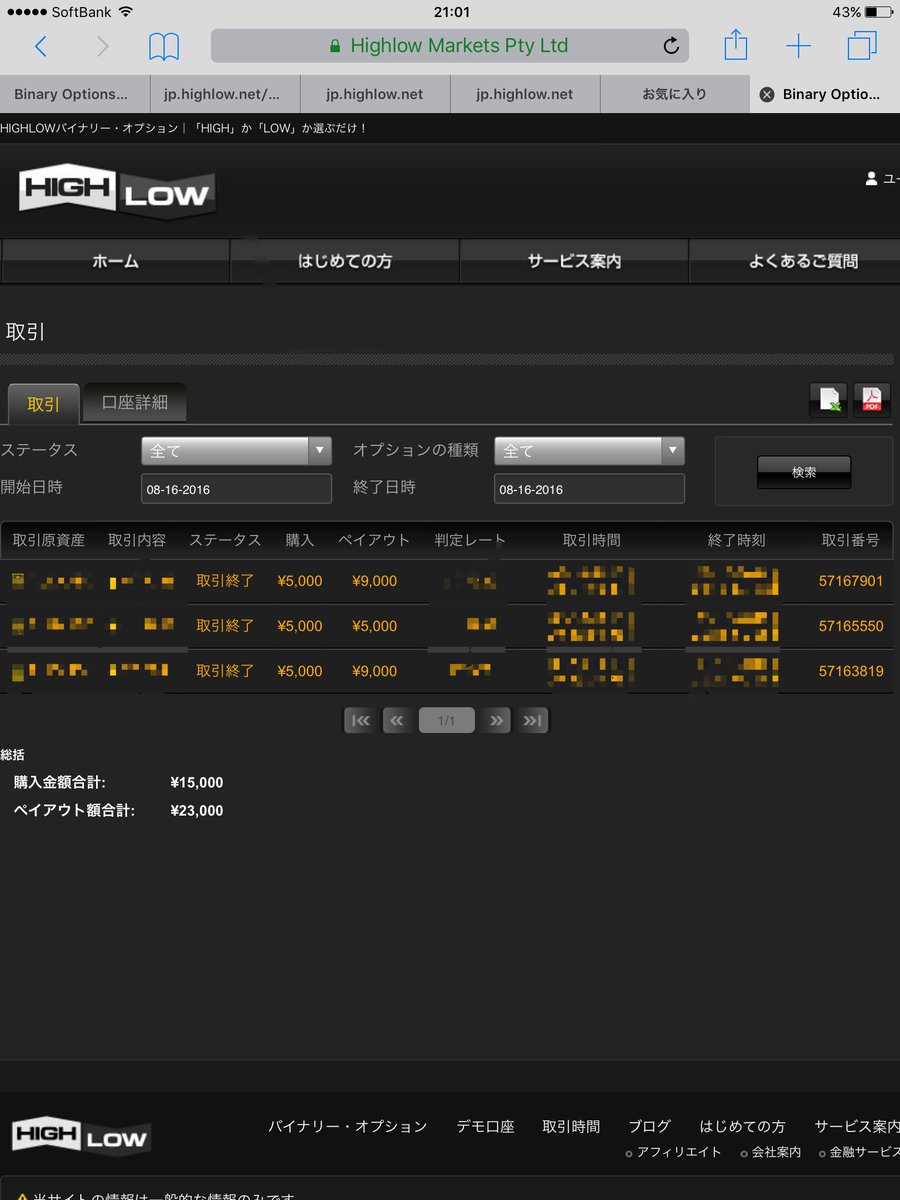The width and height of the screenshot is (900, 1200).
Task: Click the 検索 search button
Action: (804, 472)
